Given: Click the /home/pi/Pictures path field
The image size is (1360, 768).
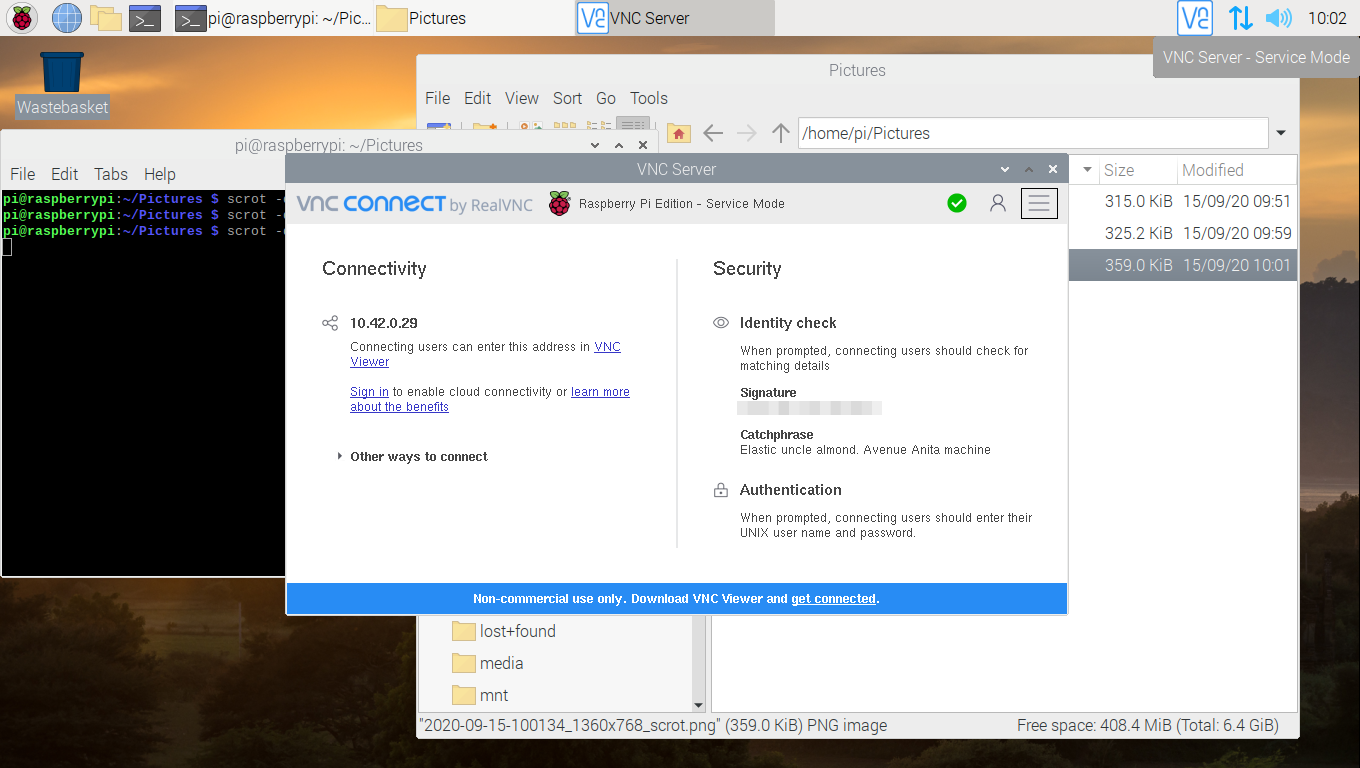Looking at the screenshot, I should [1033, 133].
